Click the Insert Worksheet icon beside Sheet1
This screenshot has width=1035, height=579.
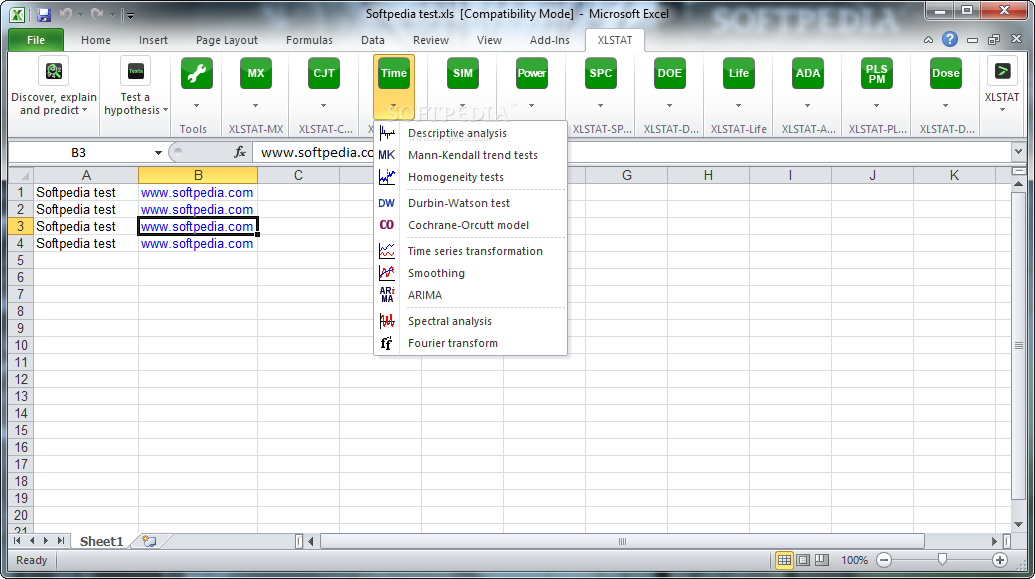[149, 541]
